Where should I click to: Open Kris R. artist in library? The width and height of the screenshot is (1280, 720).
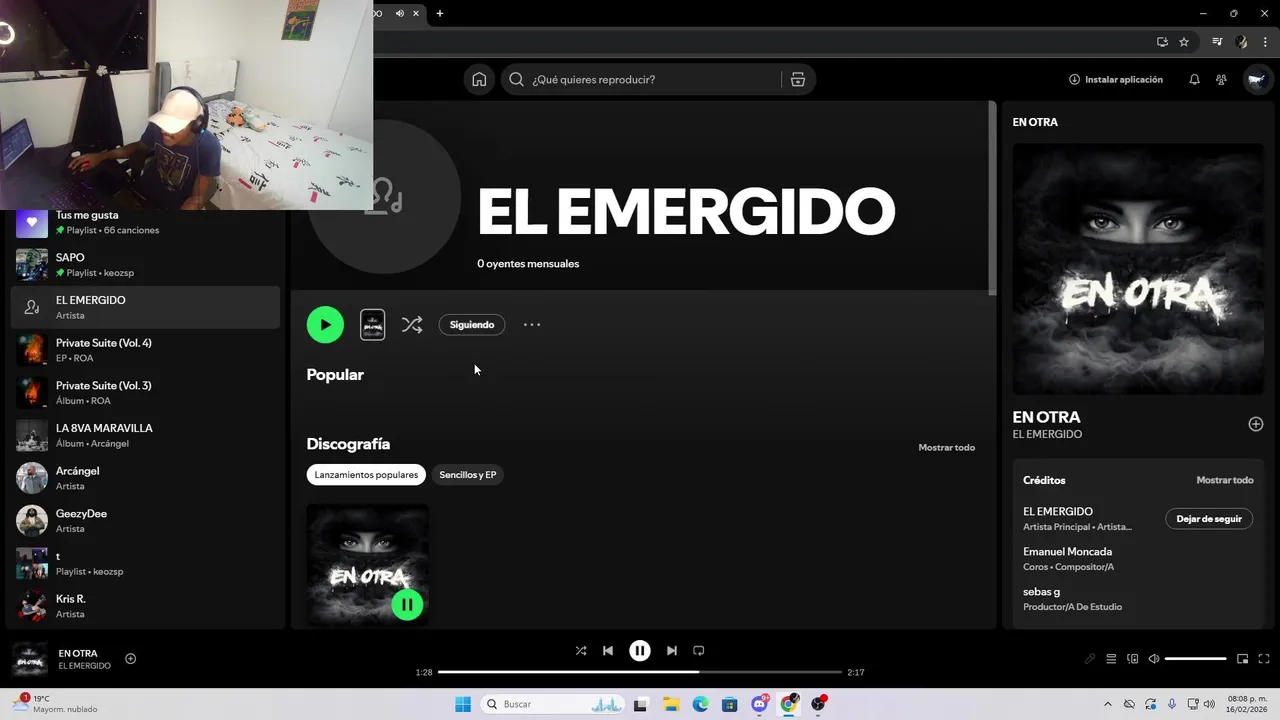pos(145,606)
